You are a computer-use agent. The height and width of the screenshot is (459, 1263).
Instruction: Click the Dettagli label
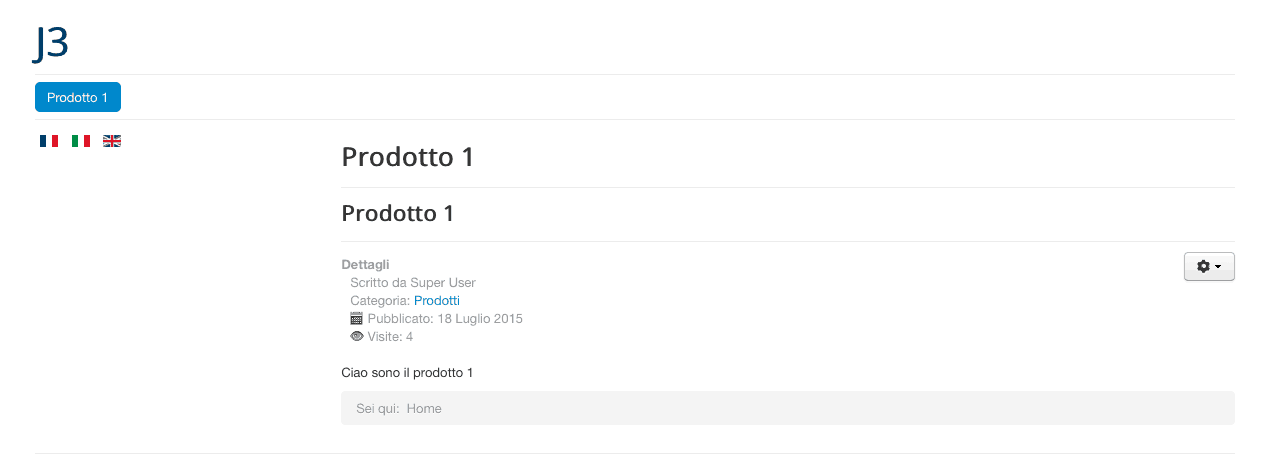[365, 265]
